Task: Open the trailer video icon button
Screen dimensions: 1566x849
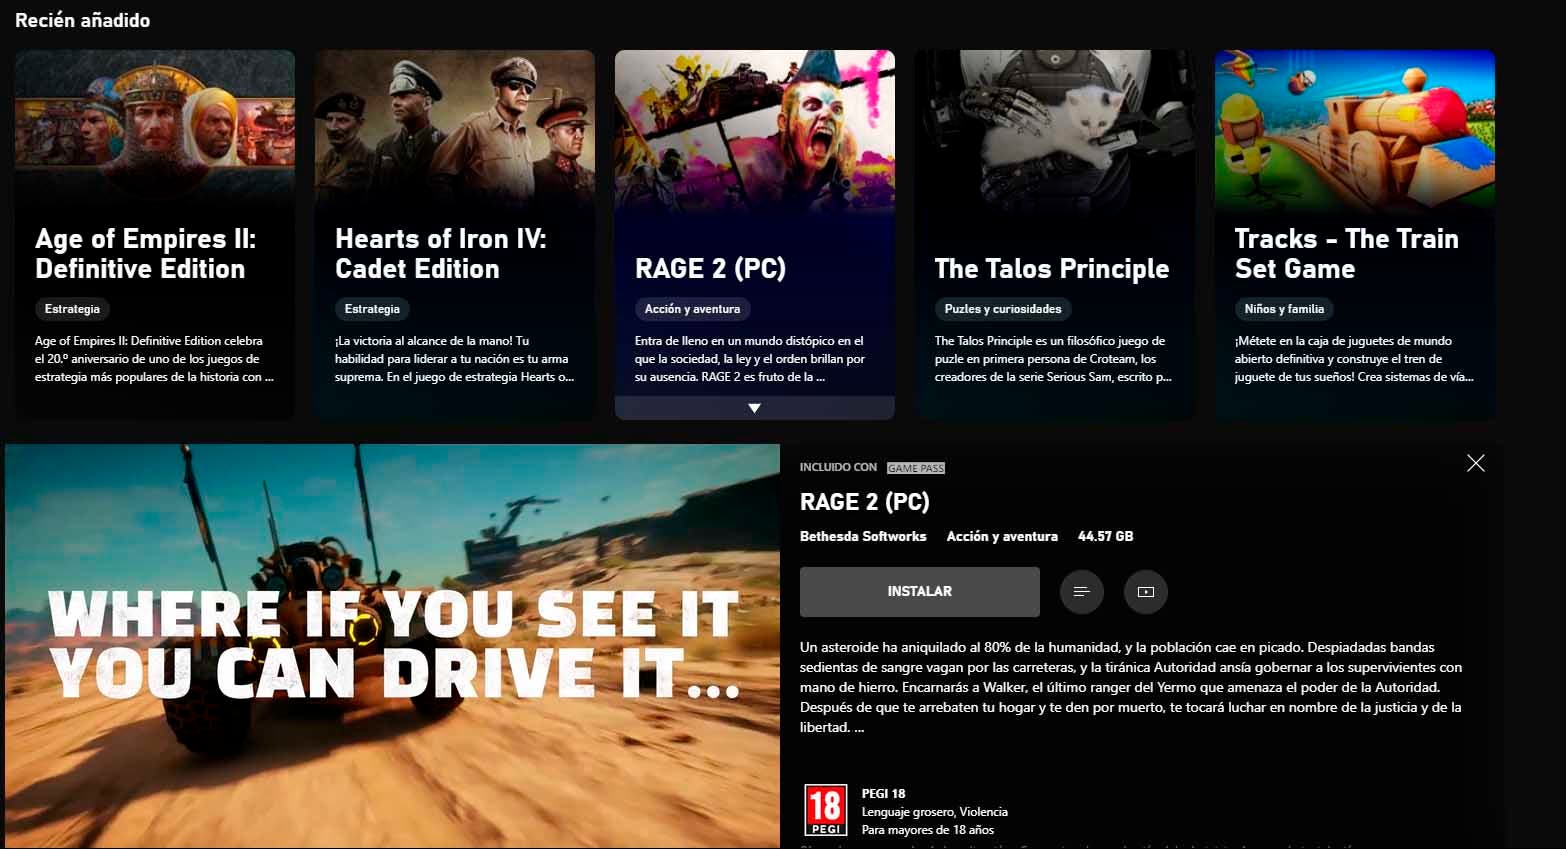Action: tap(1146, 592)
